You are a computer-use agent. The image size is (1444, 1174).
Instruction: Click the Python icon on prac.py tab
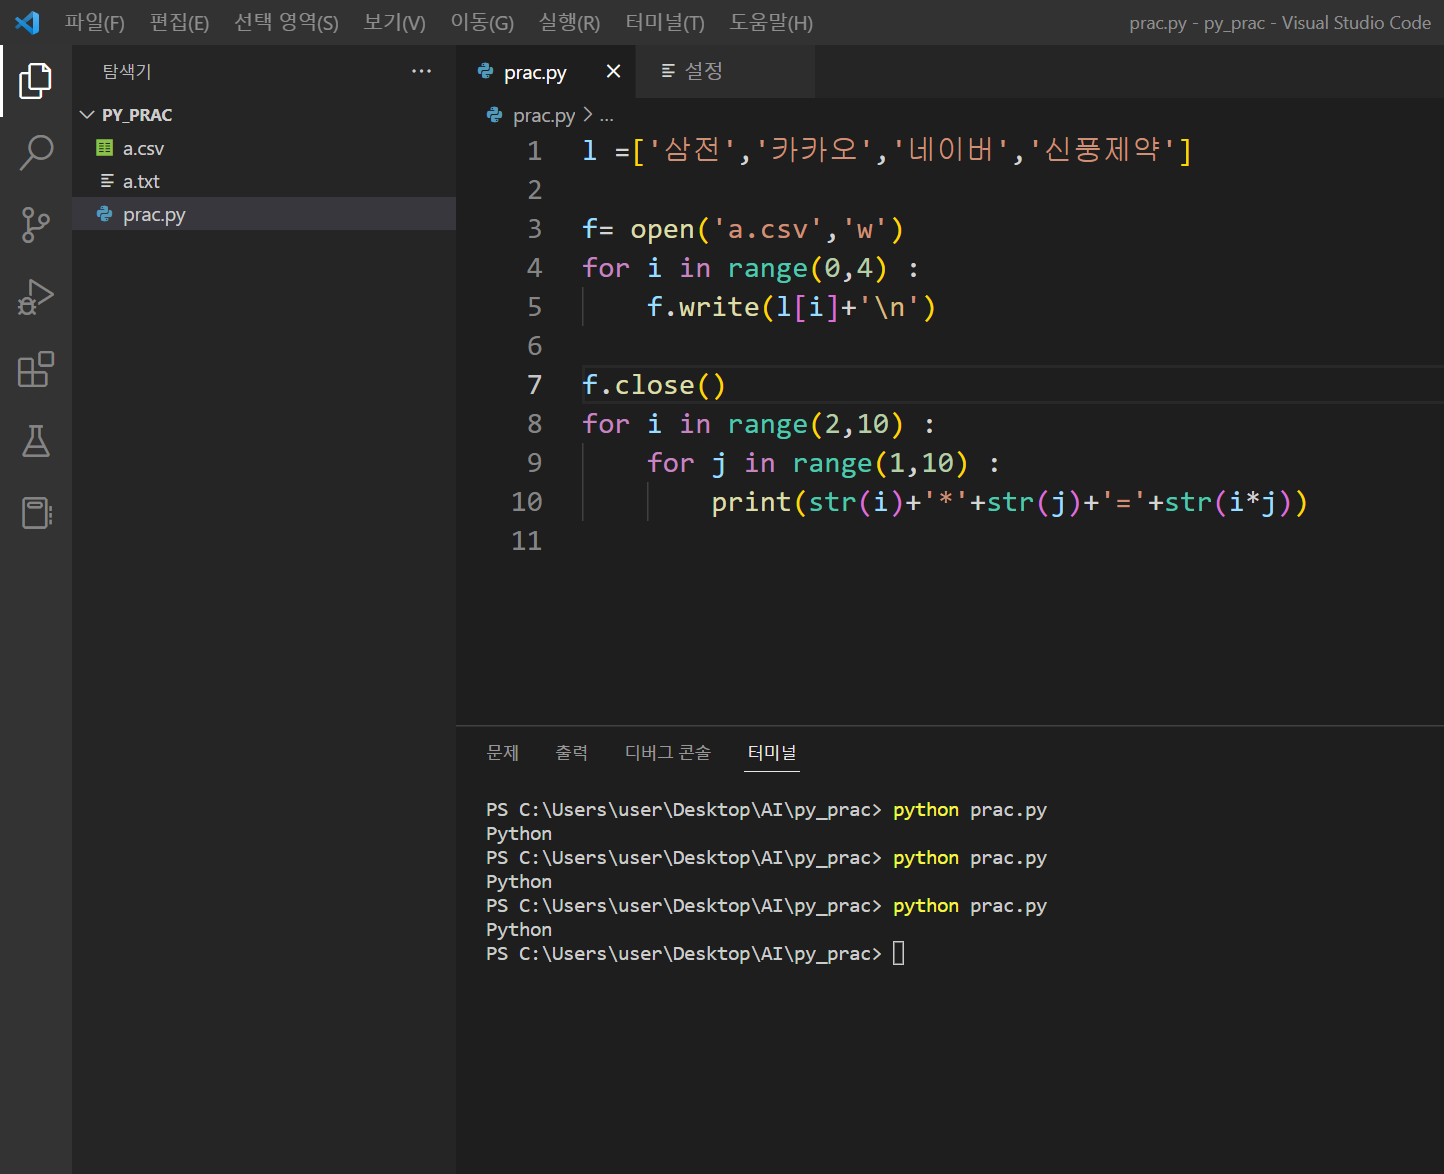coord(486,71)
